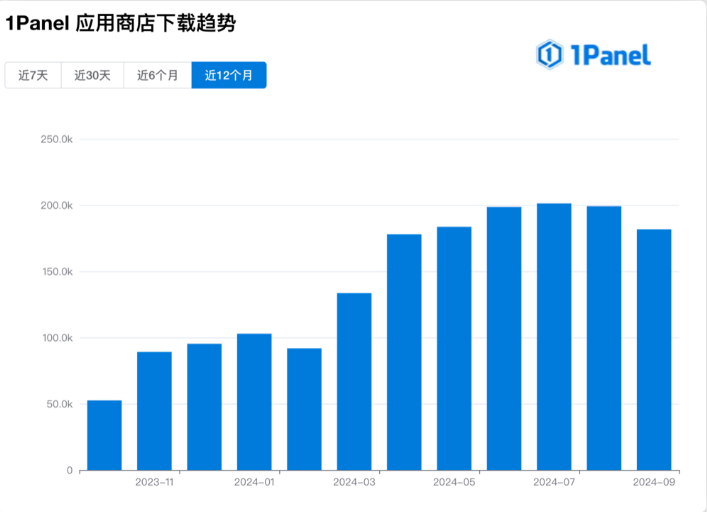Click the 250.0k y-axis label
This screenshot has width=707, height=512.
click(x=56, y=139)
